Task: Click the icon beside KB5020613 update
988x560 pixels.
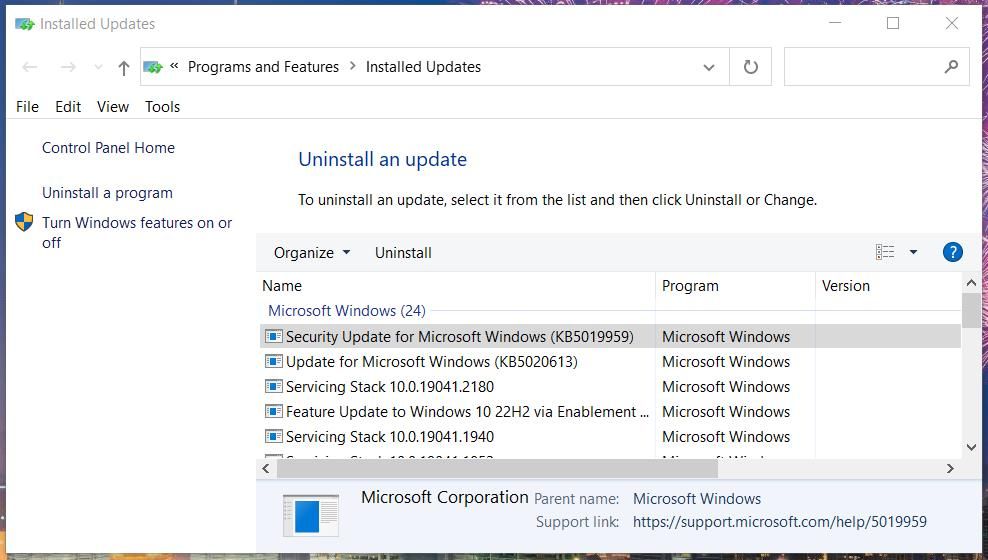Action: (x=273, y=362)
